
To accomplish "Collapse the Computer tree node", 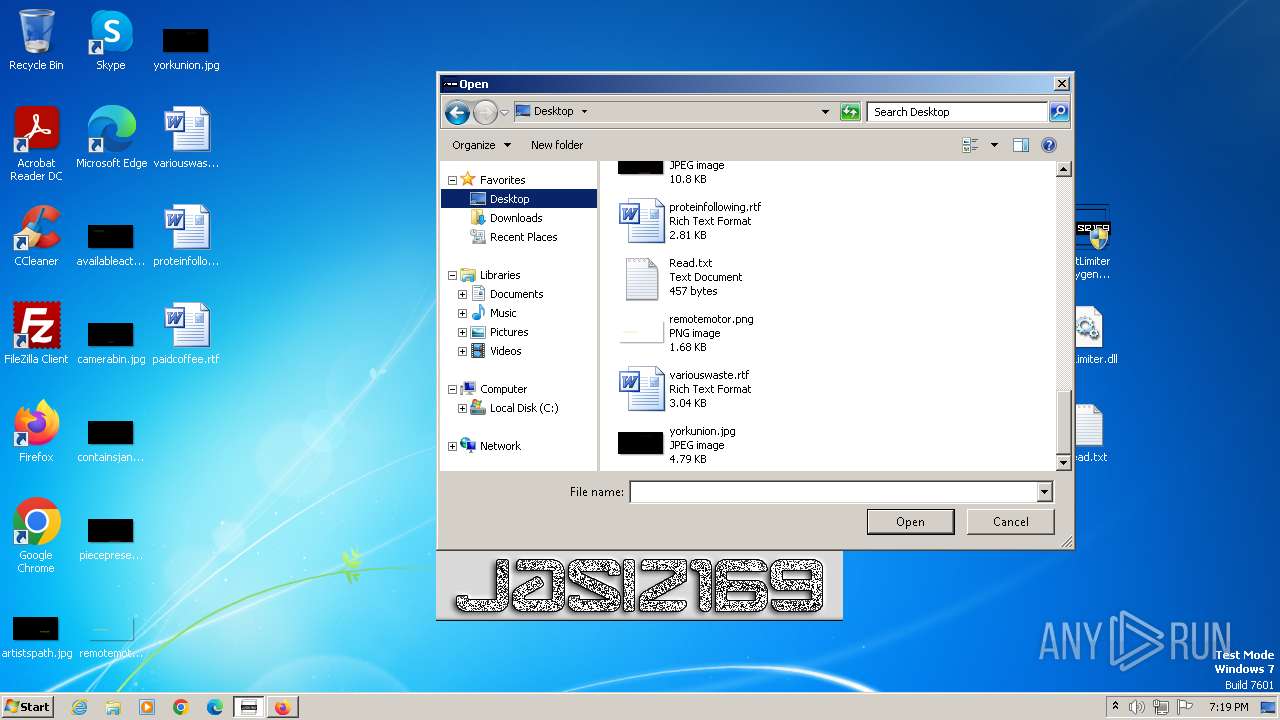I will [452, 390].
